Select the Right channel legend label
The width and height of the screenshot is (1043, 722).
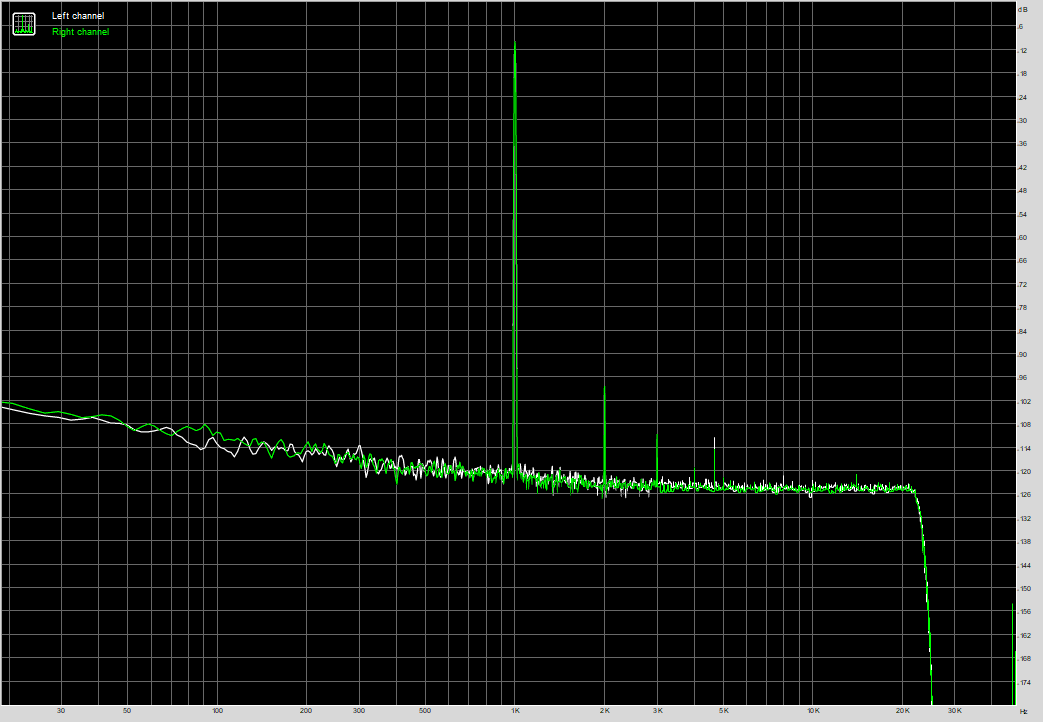(80, 32)
